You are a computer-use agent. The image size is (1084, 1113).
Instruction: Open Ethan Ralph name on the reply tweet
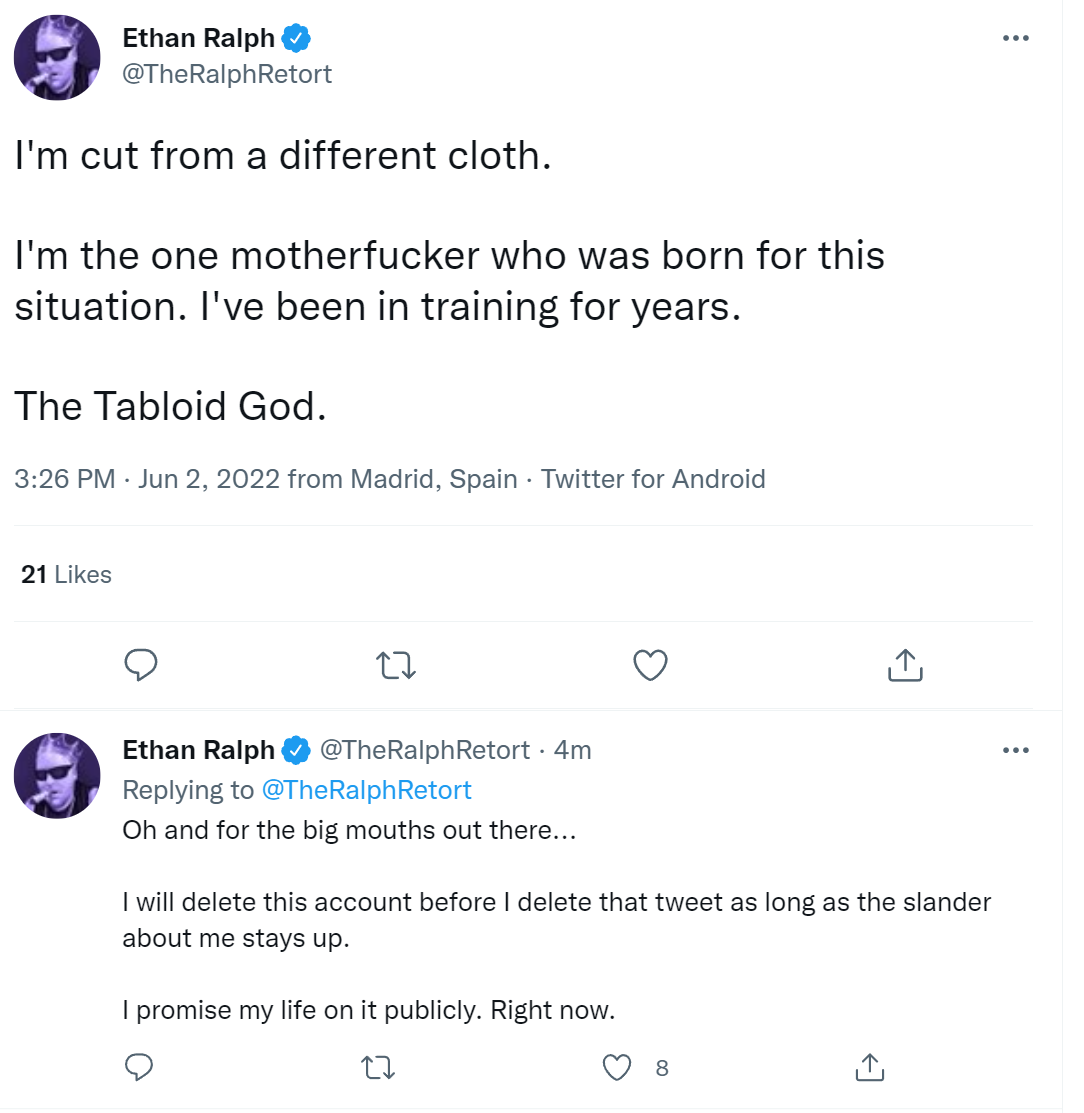click(198, 750)
